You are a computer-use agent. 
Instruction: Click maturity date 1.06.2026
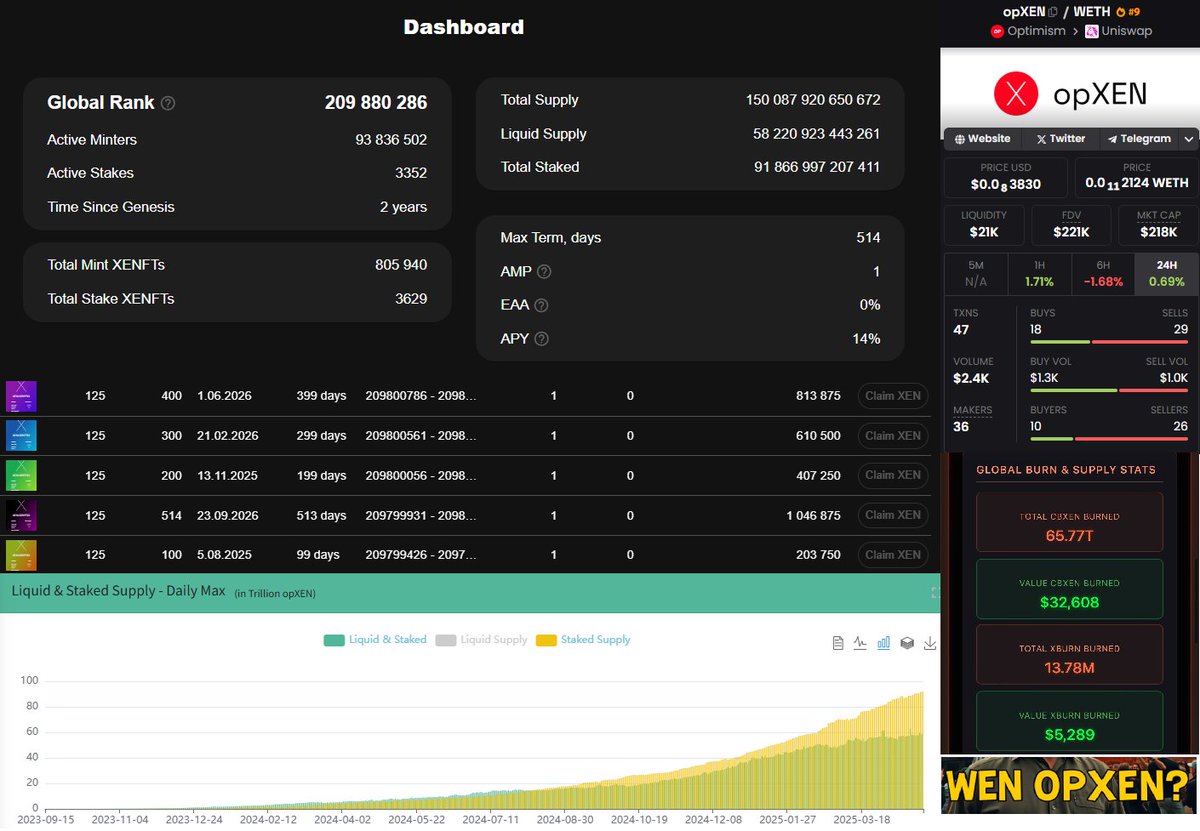tap(225, 396)
